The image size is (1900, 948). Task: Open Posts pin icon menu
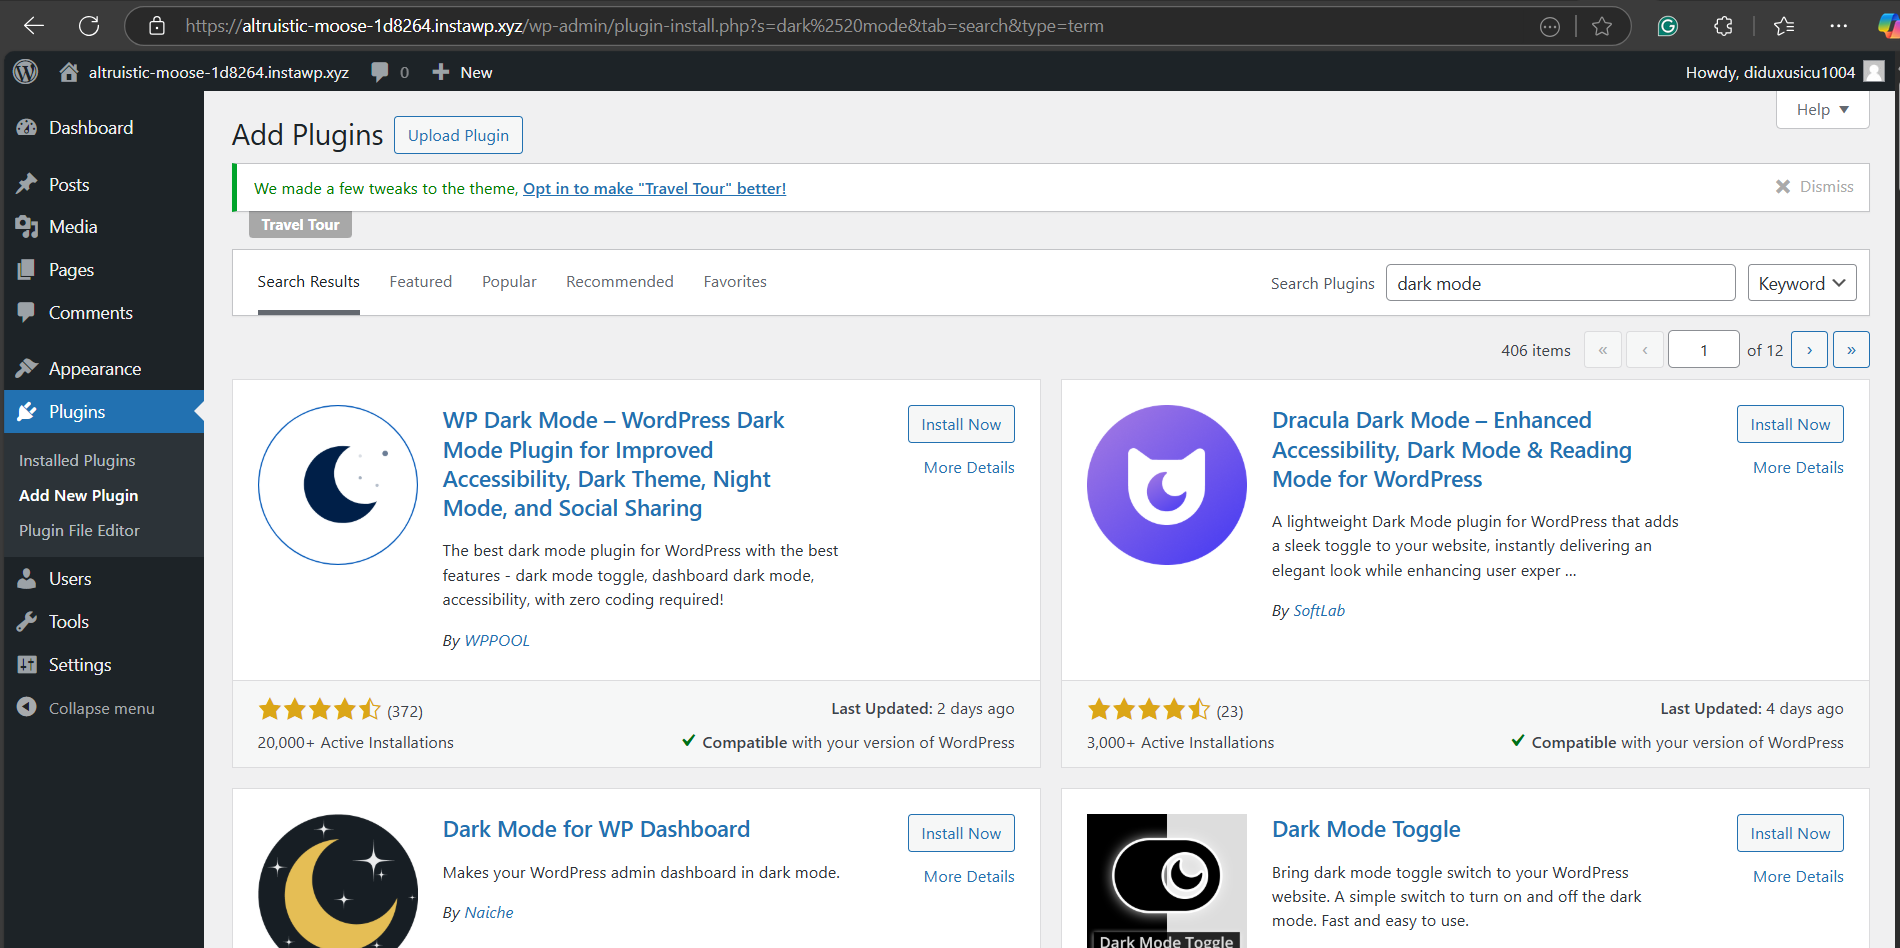(x=27, y=184)
